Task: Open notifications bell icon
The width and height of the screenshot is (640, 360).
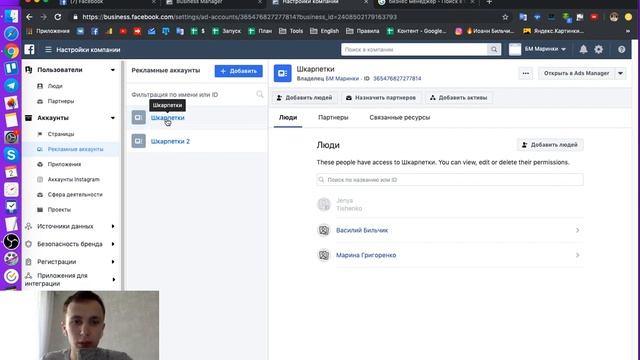Action: (x=583, y=49)
